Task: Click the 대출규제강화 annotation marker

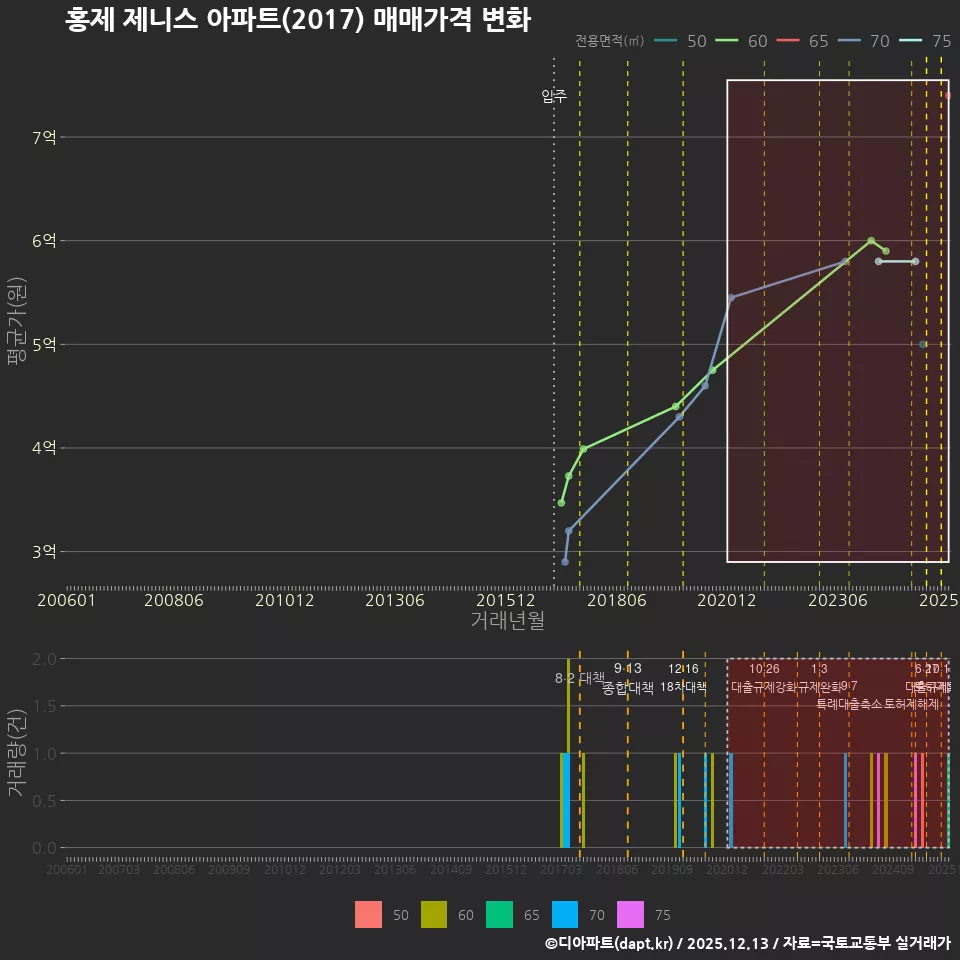Action: click(766, 686)
